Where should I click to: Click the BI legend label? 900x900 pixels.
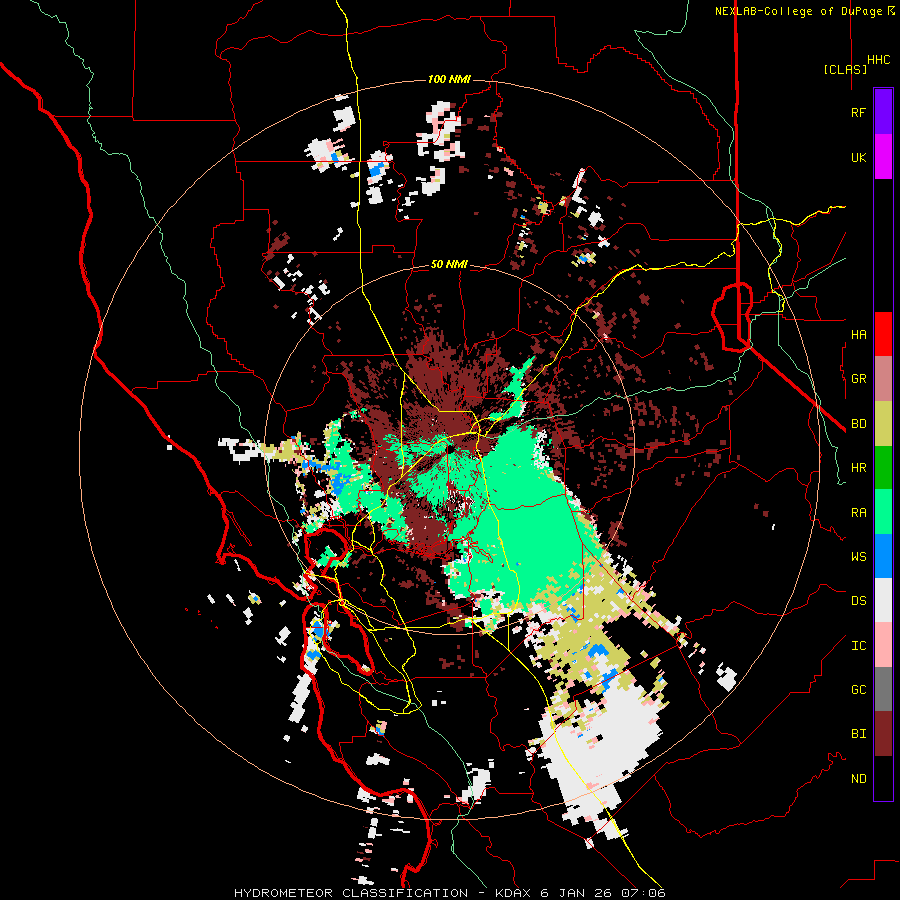point(858,734)
